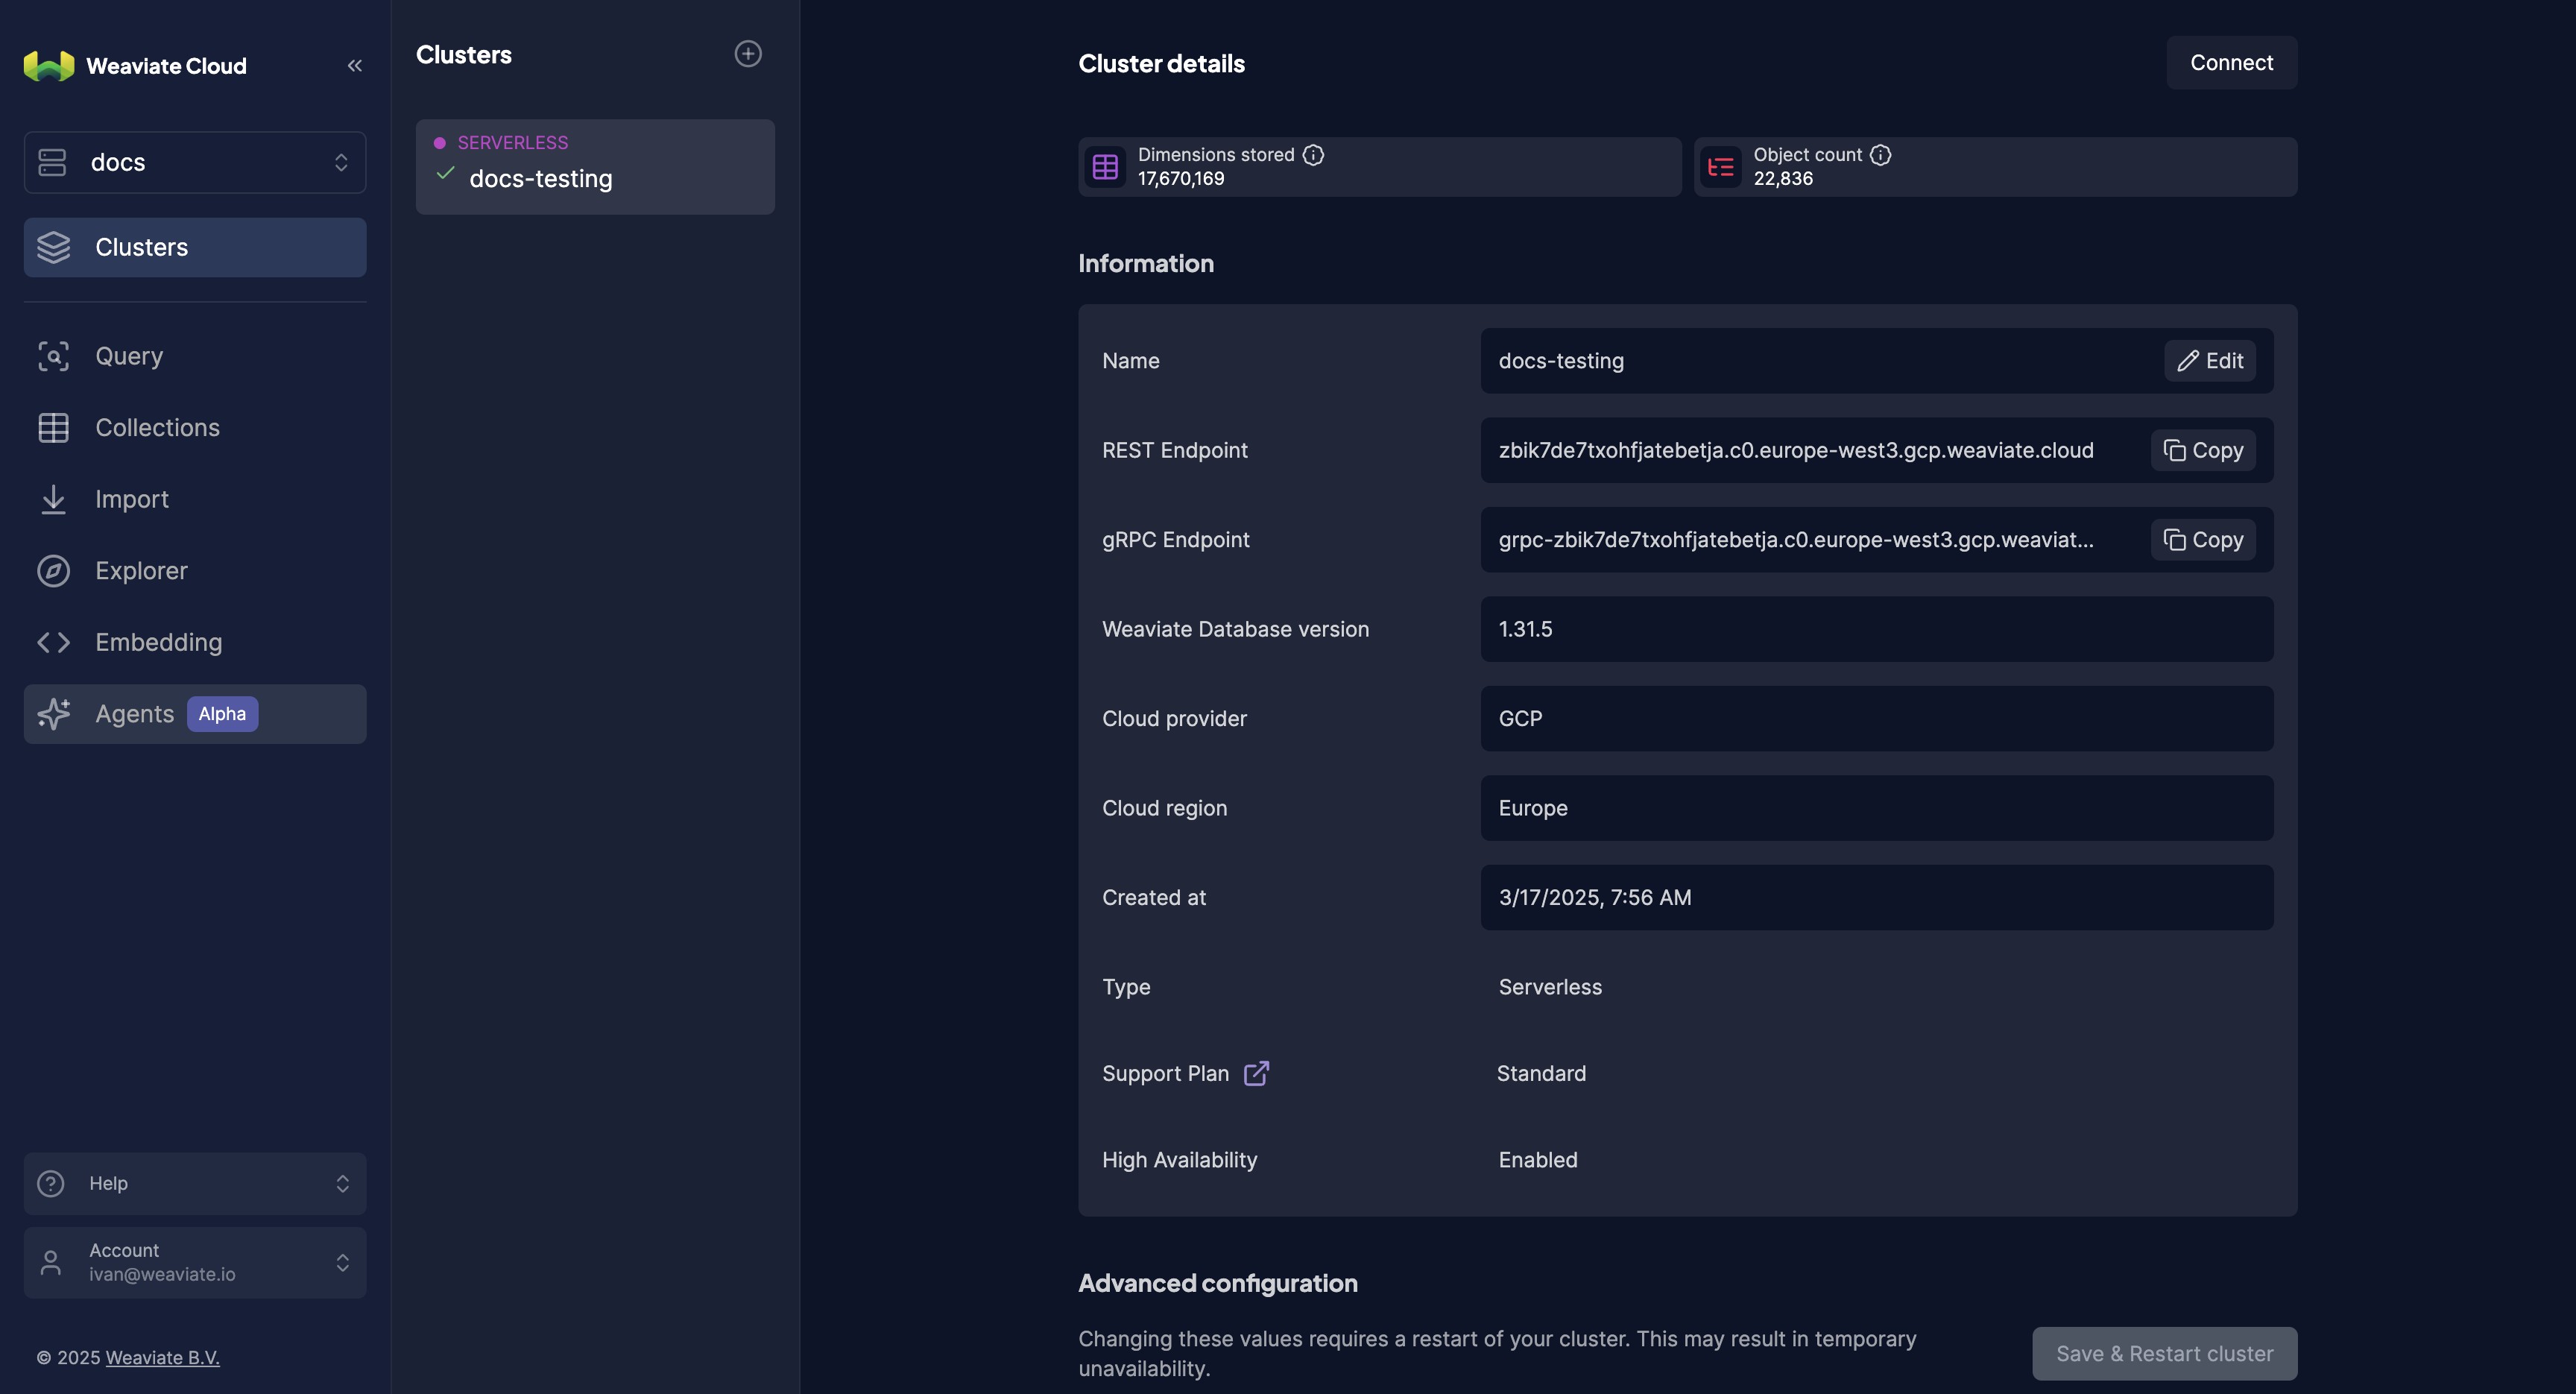This screenshot has width=2576, height=1394.
Task: Open the Clusters menu item
Action: (x=195, y=247)
